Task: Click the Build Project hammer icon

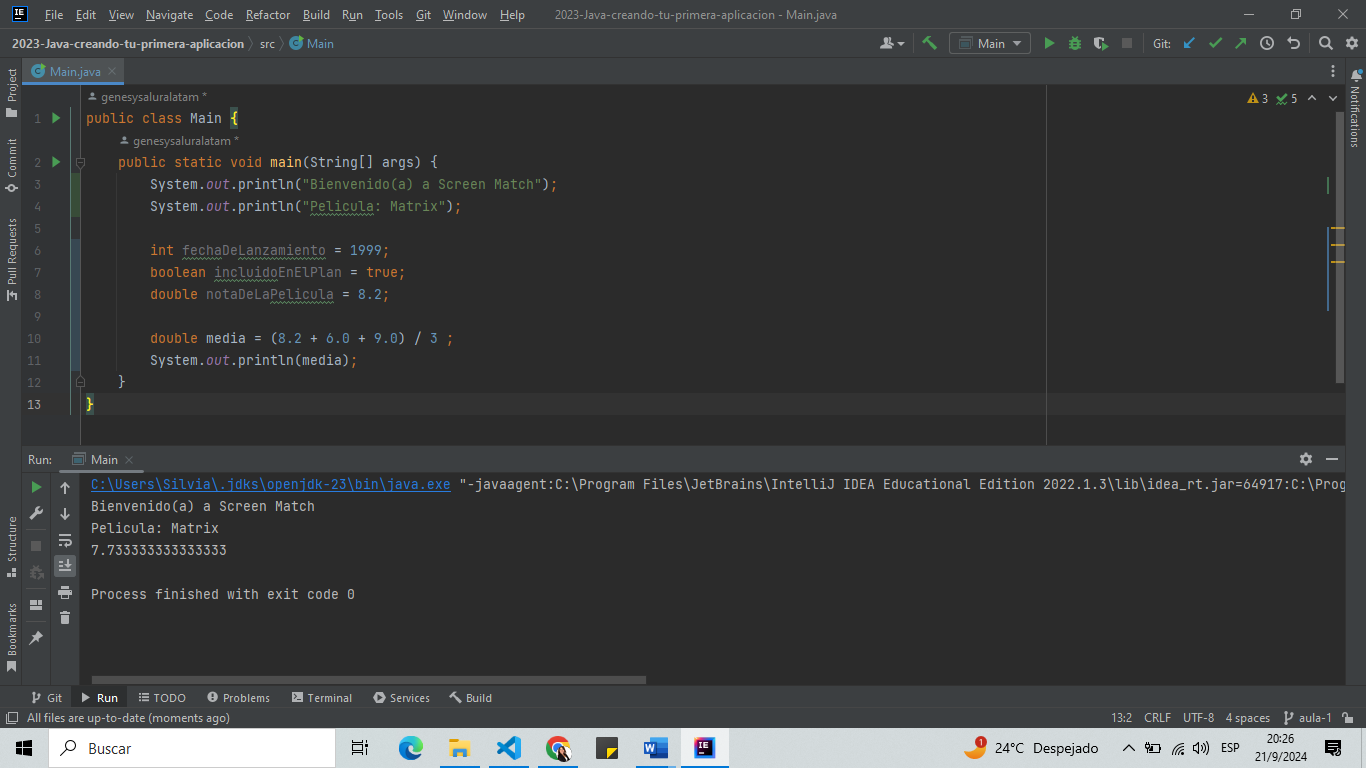Action: pos(930,43)
